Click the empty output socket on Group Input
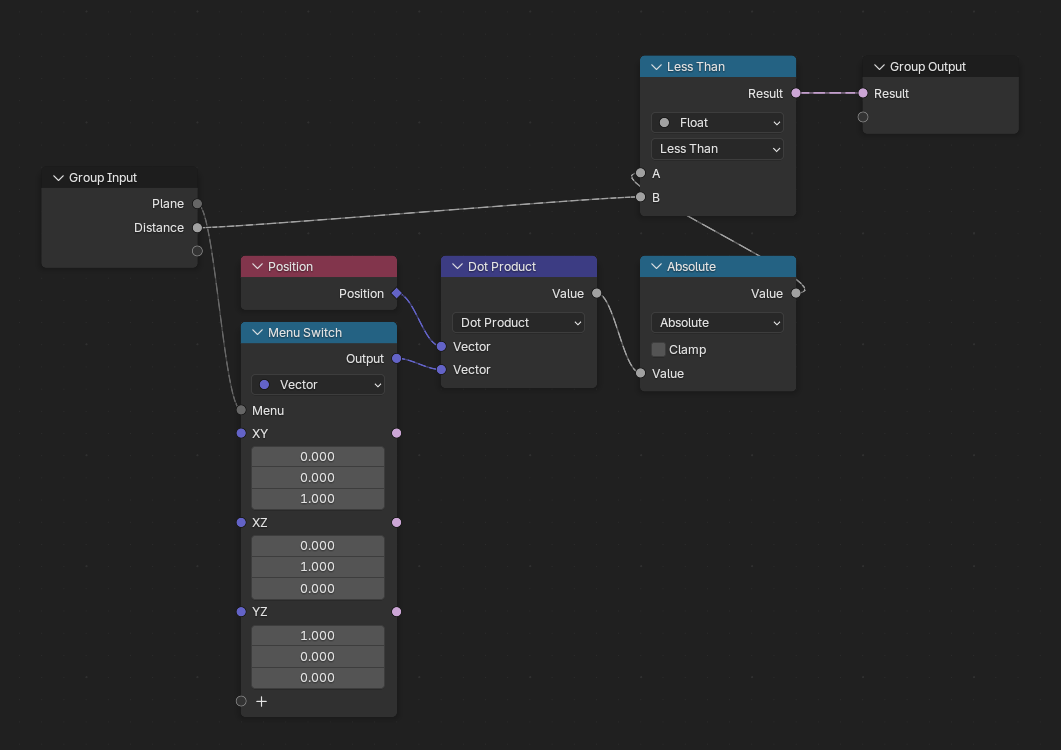The width and height of the screenshot is (1061, 750). coord(198,251)
